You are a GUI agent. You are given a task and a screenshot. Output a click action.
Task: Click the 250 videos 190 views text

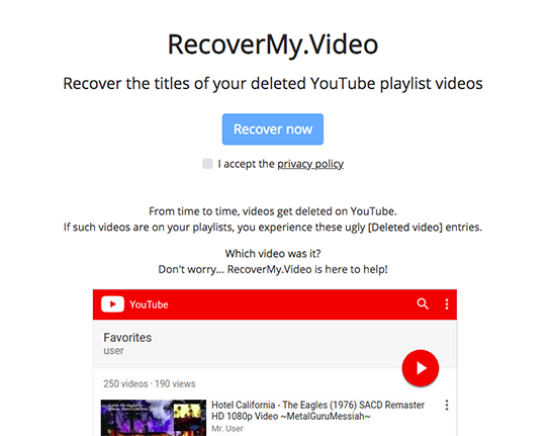[x=149, y=384]
